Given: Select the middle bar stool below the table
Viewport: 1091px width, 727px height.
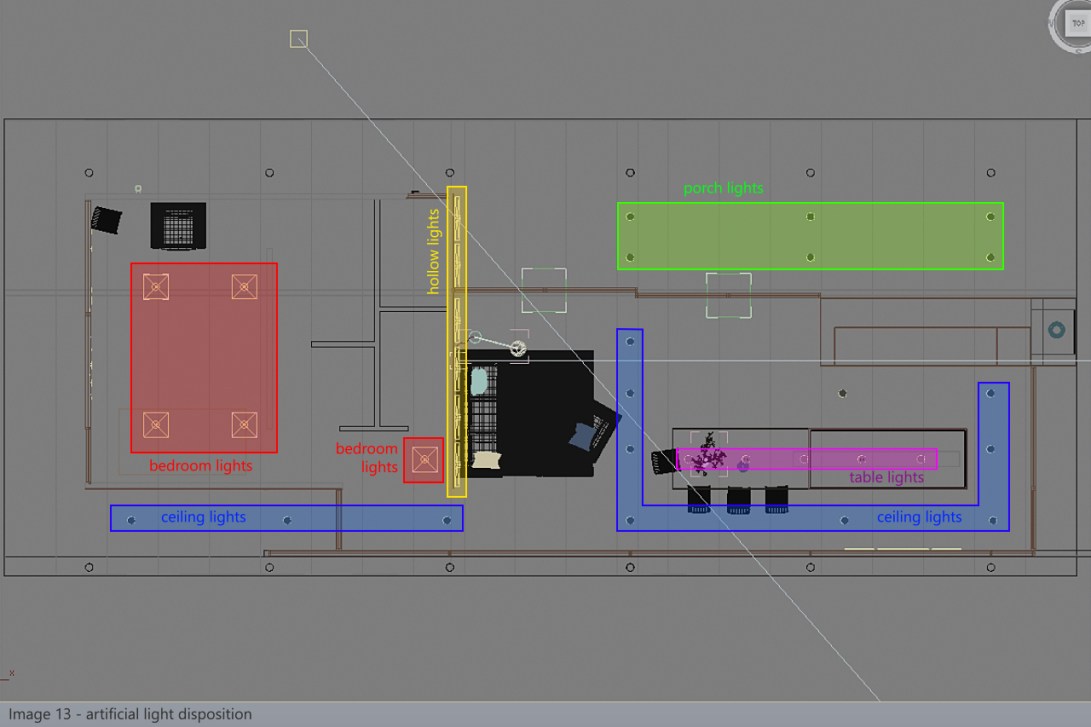Looking at the screenshot, I should 739,498.
